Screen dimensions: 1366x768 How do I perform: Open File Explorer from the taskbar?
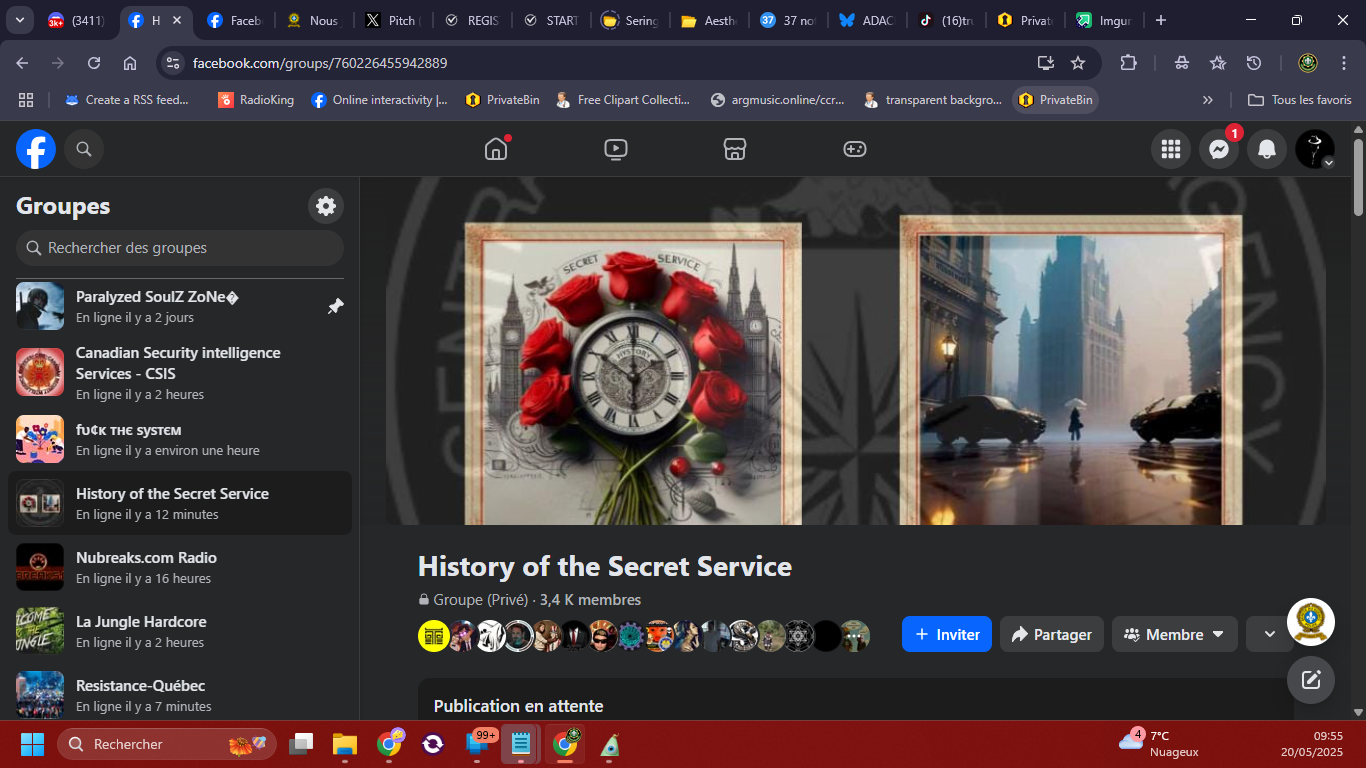click(x=345, y=744)
